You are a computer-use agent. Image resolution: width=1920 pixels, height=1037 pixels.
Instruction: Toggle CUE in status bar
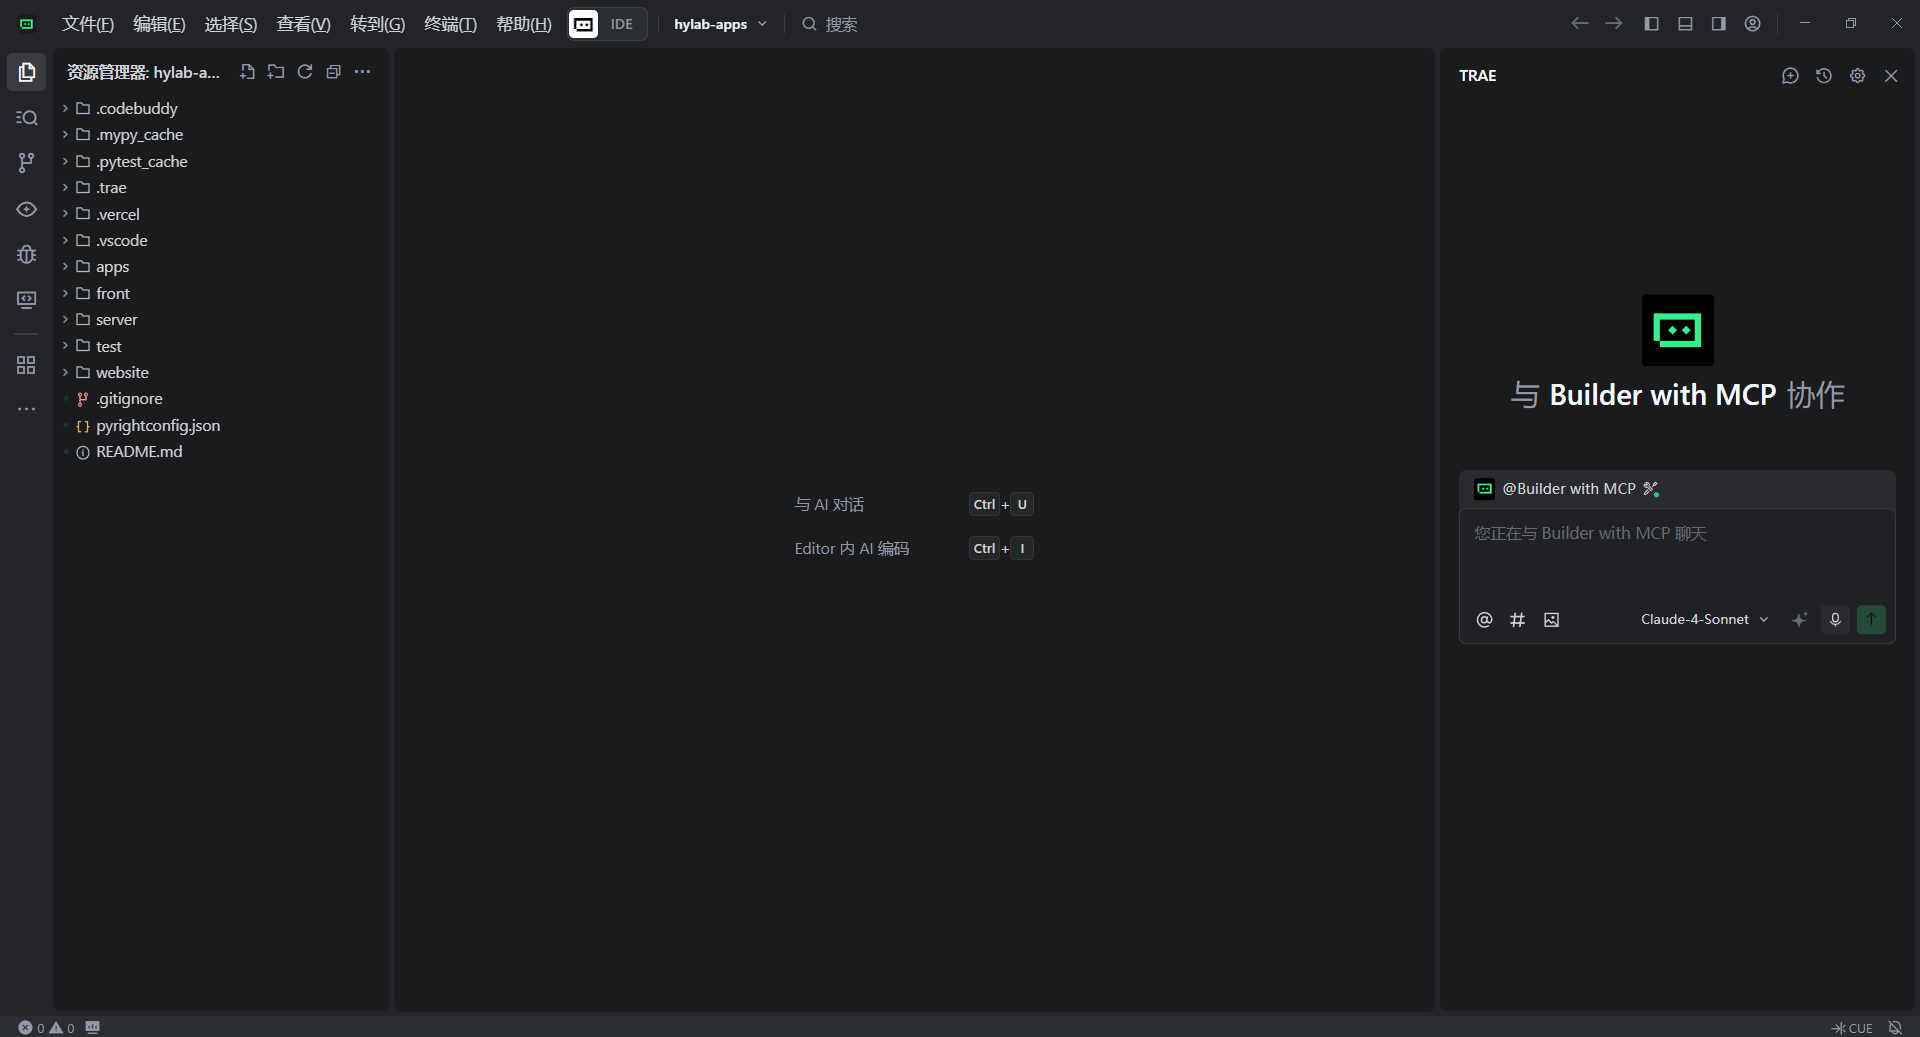click(x=1852, y=1028)
